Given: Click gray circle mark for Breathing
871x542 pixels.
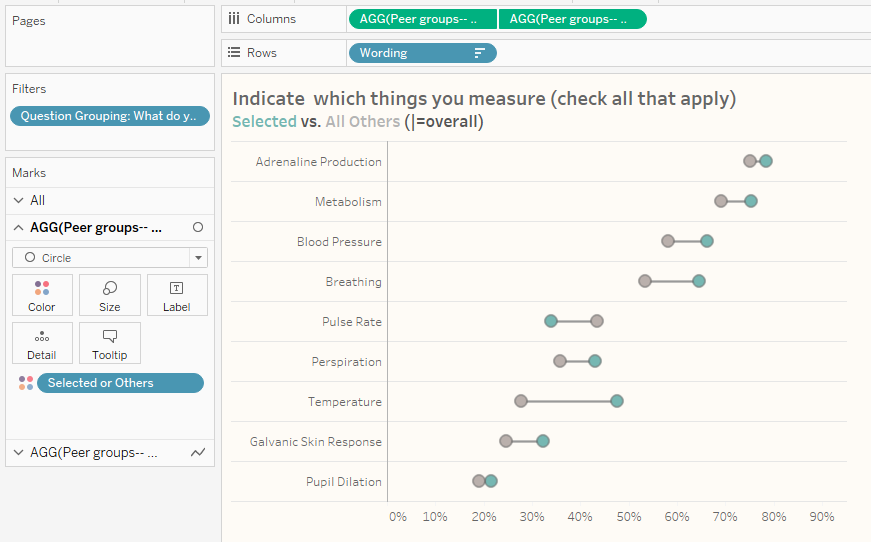Looking at the screenshot, I should (x=644, y=281).
